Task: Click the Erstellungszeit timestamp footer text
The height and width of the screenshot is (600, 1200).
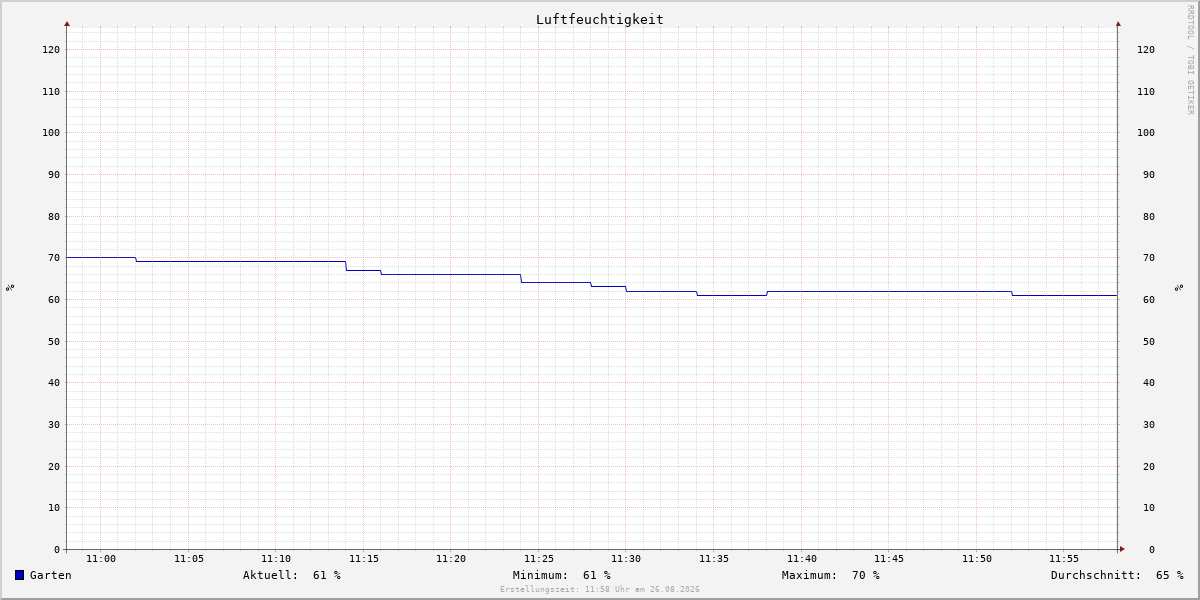Action: point(600,589)
